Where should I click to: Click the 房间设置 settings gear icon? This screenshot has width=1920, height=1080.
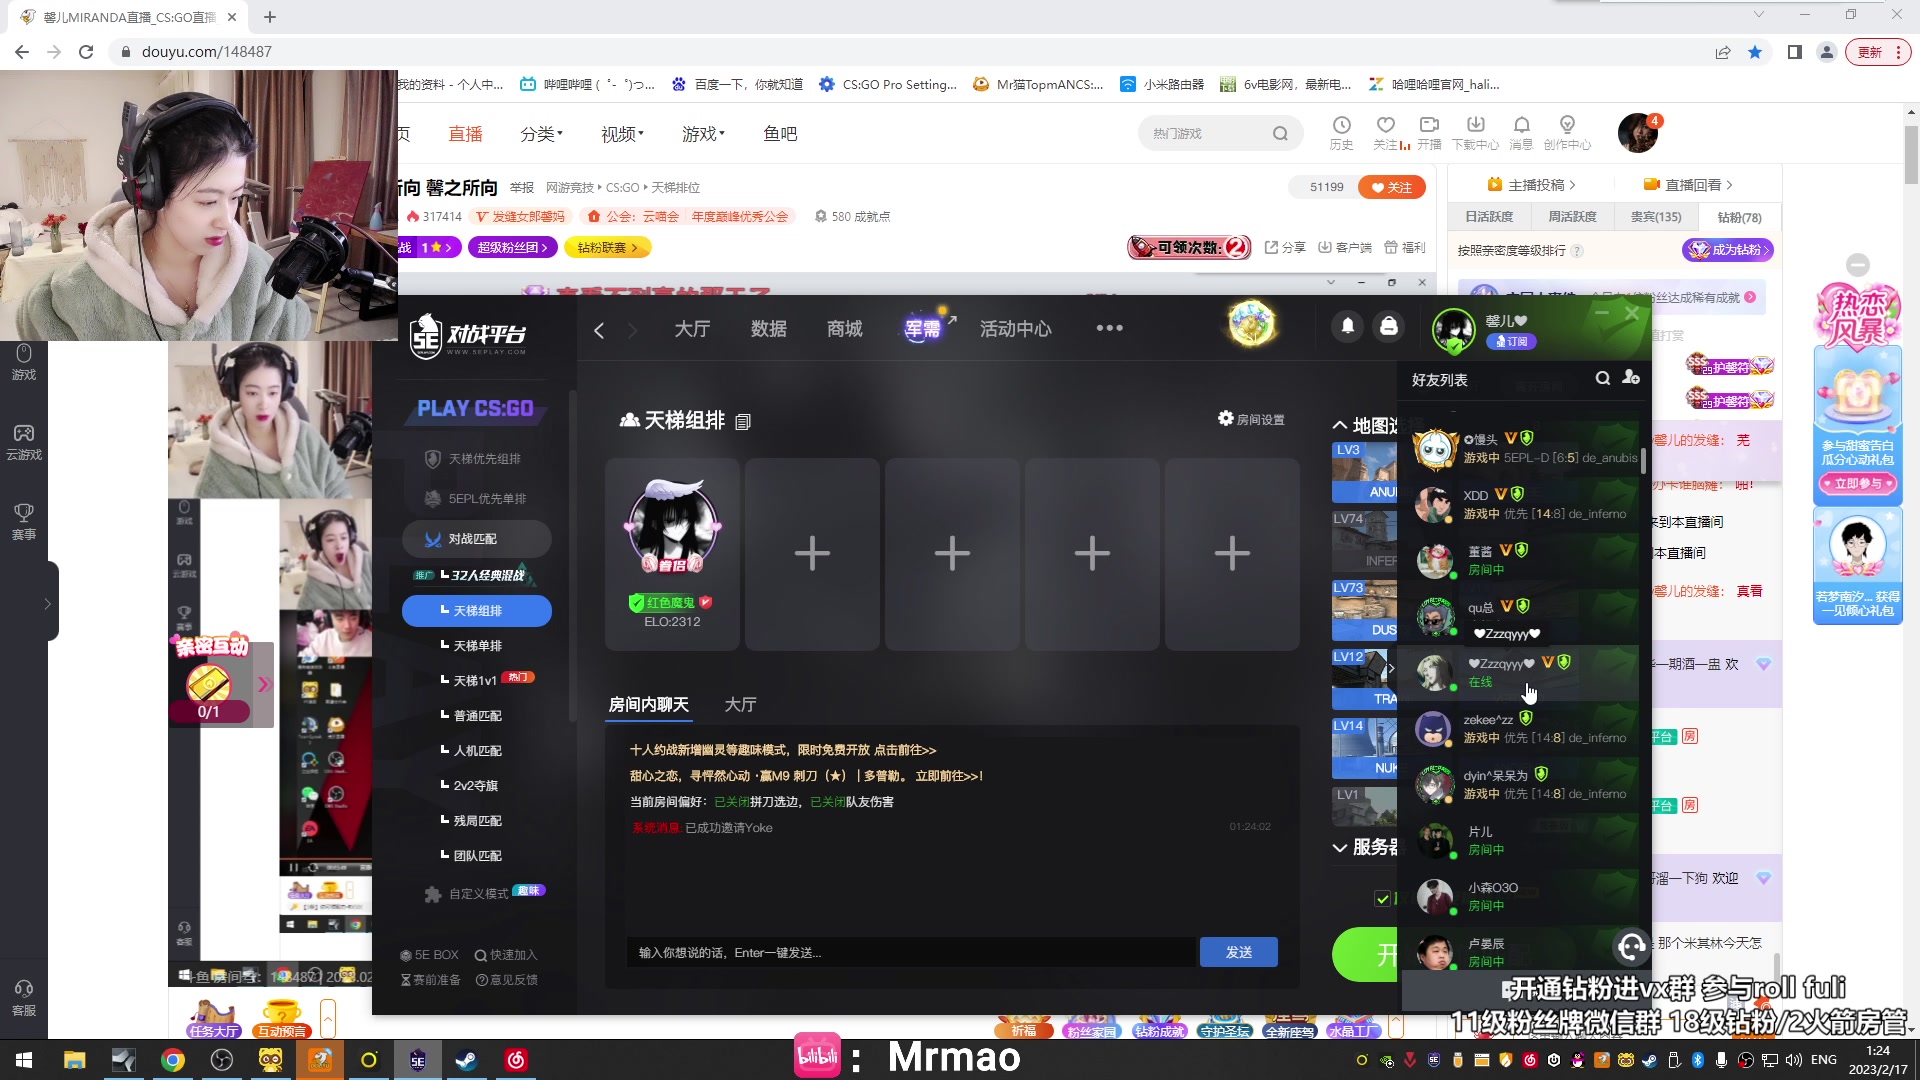pos(1224,419)
